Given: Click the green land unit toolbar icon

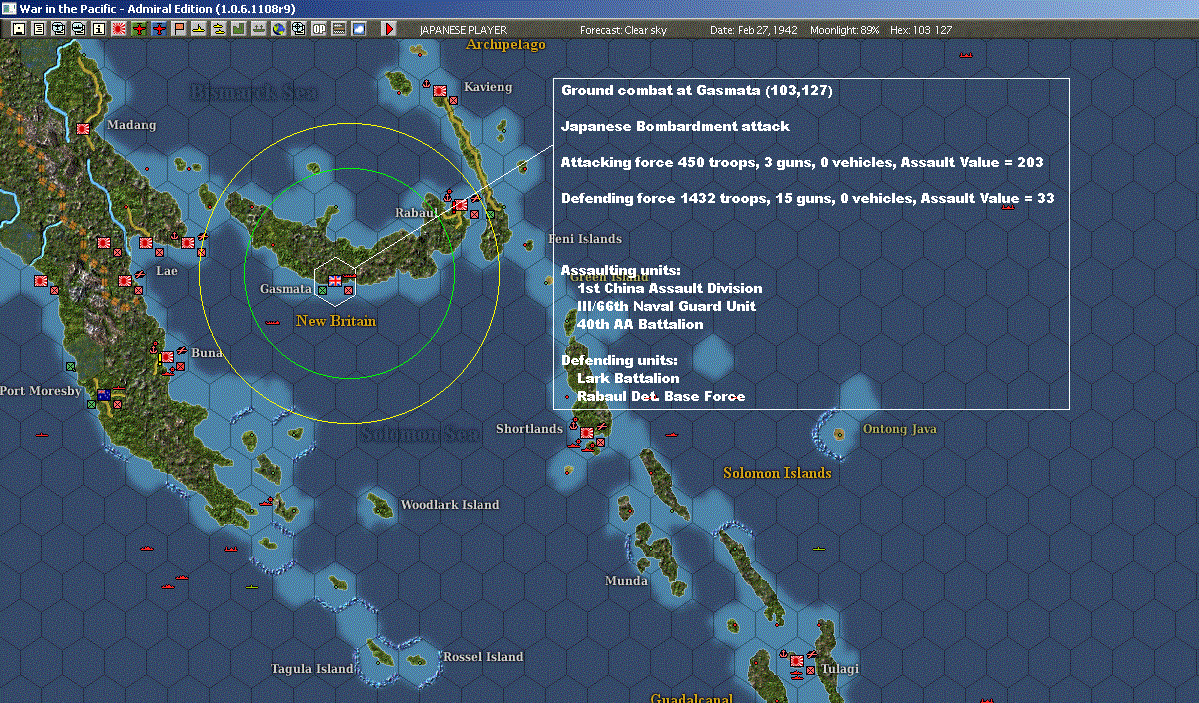Looking at the screenshot, I should (239, 29).
